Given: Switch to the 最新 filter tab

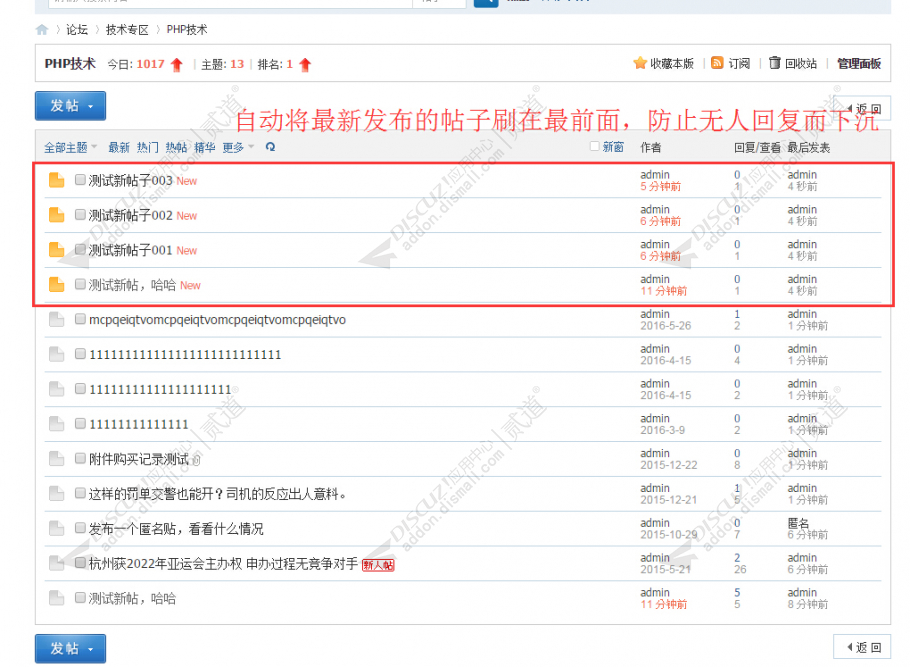Looking at the screenshot, I should (x=119, y=147).
